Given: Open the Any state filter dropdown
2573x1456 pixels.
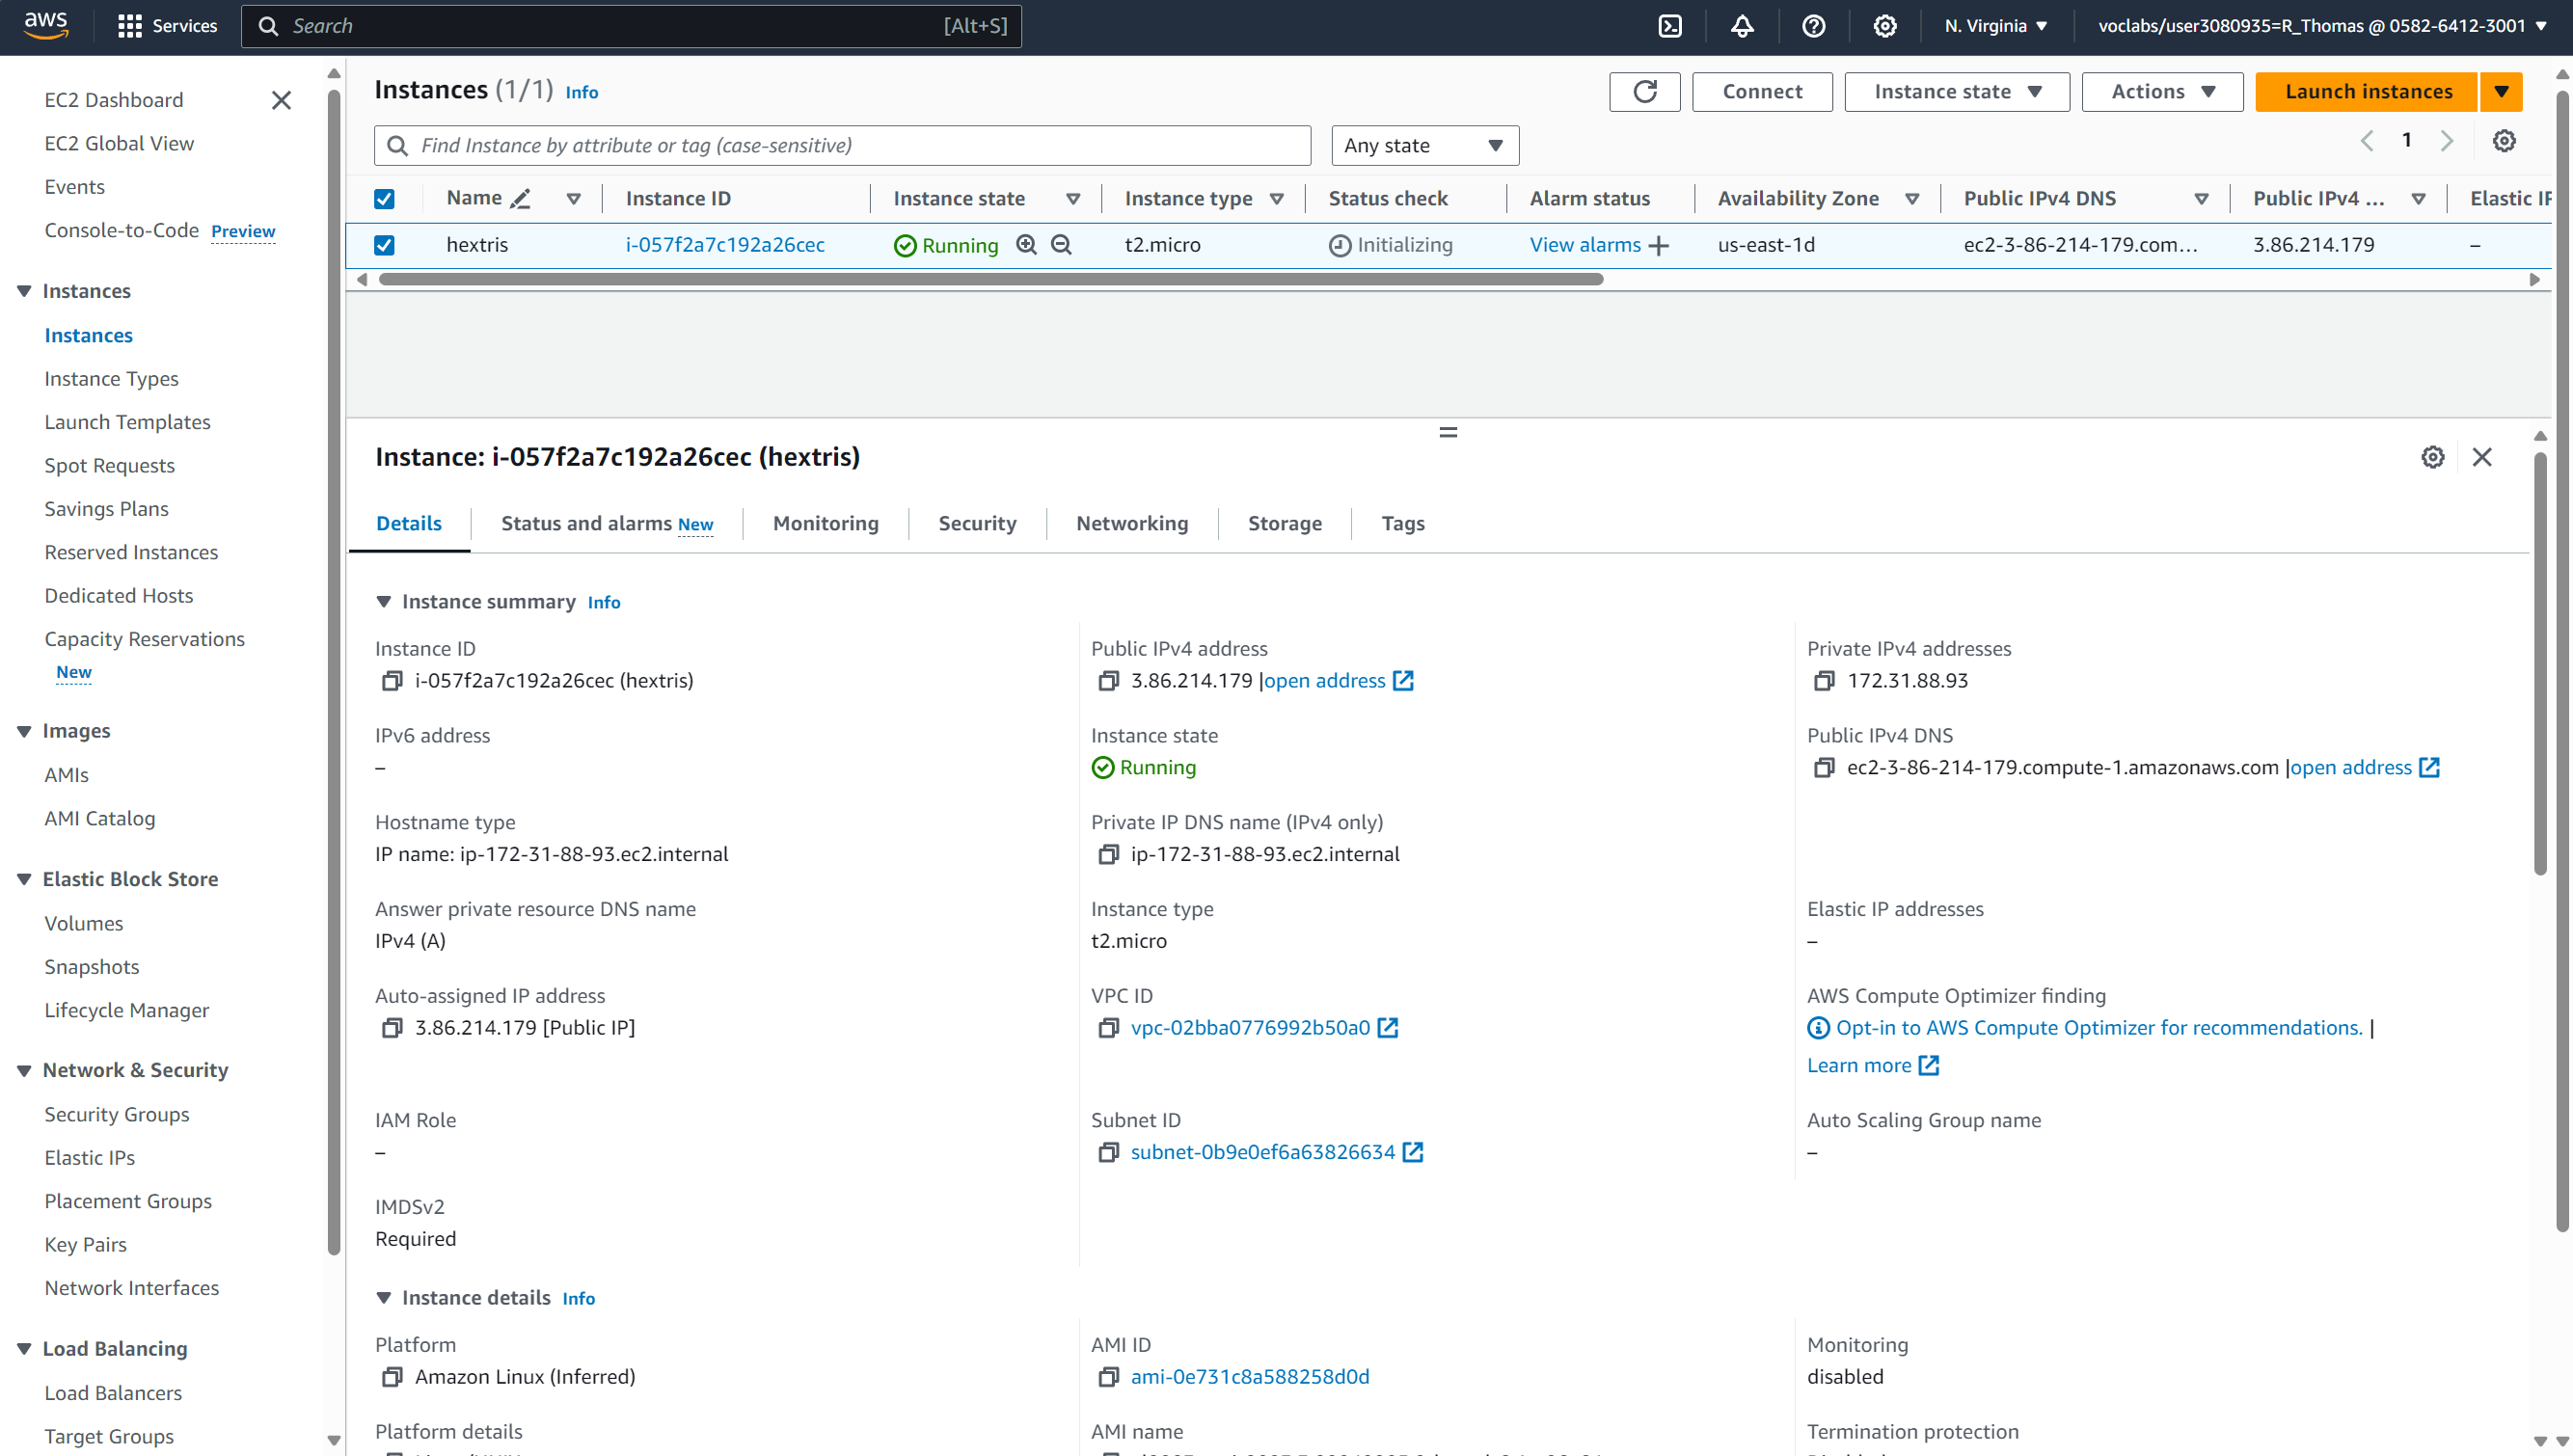Looking at the screenshot, I should tap(1424, 146).
